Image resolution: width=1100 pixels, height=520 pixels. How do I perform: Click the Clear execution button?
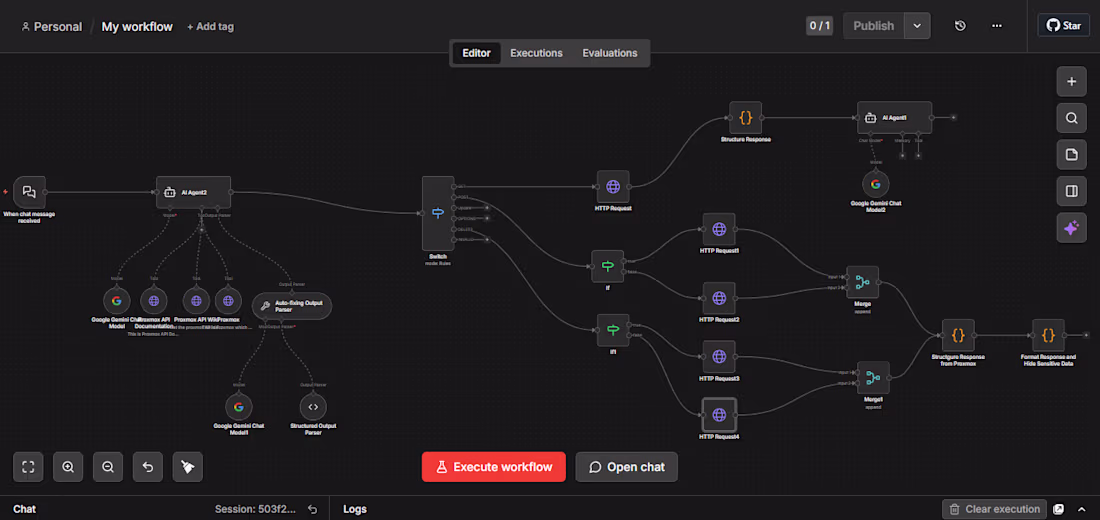tap(994, 509)
